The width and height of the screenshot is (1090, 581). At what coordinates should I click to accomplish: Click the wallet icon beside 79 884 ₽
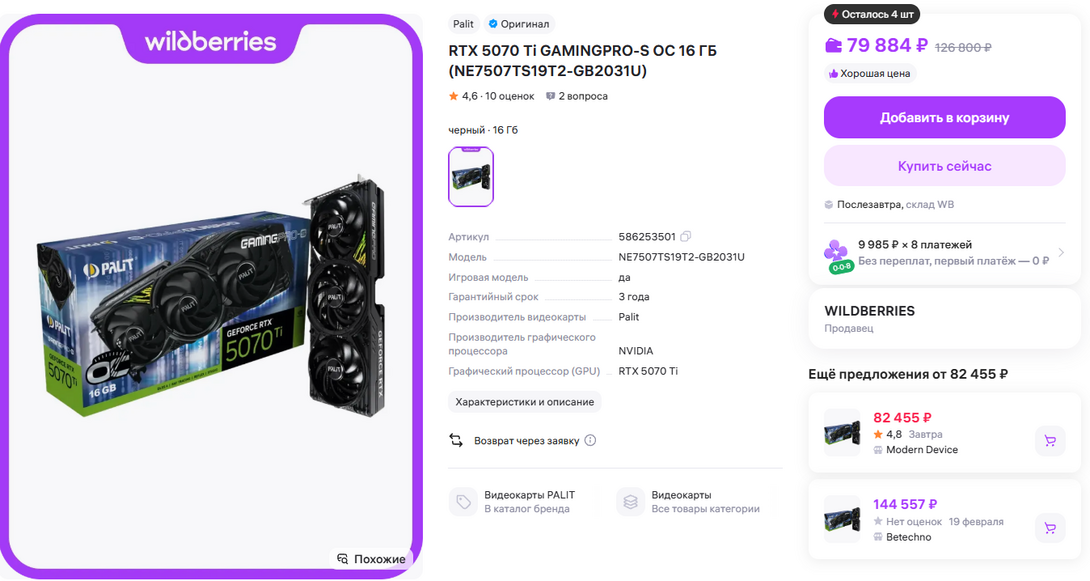[833, 46]
